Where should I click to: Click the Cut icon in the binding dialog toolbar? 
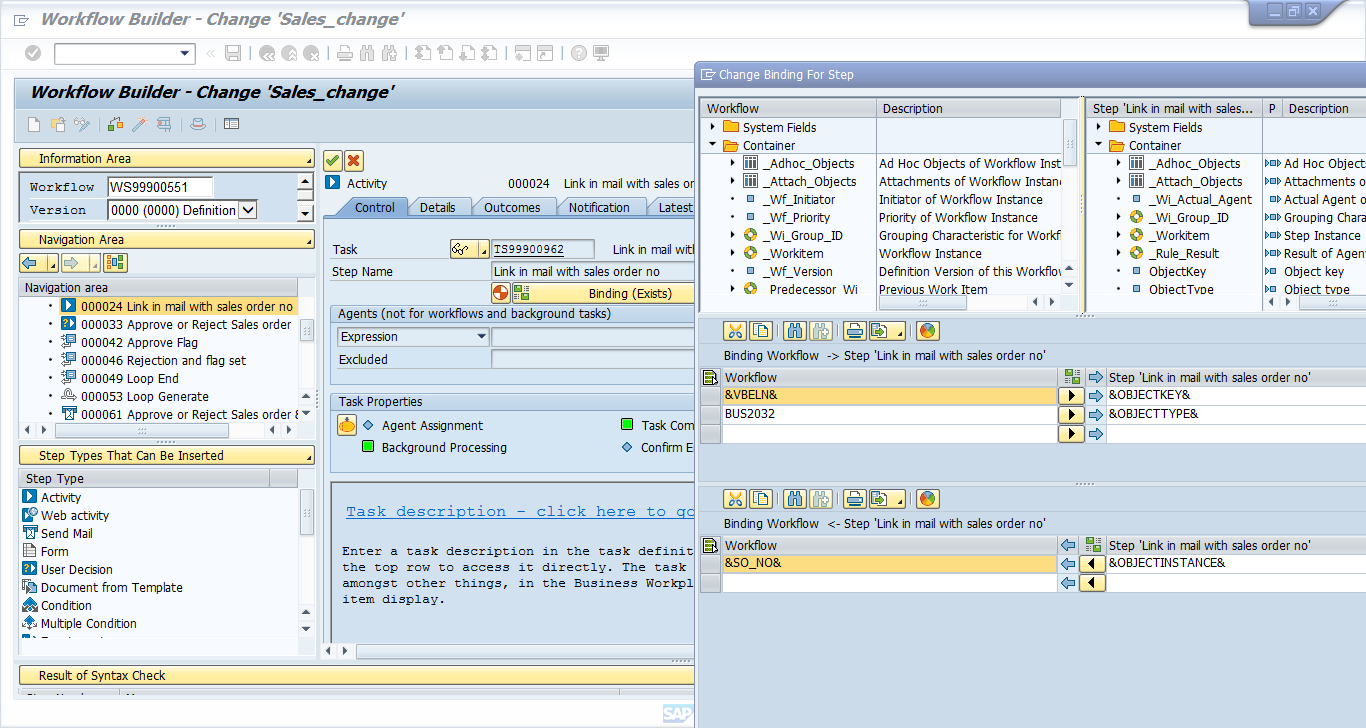(735, 331)
